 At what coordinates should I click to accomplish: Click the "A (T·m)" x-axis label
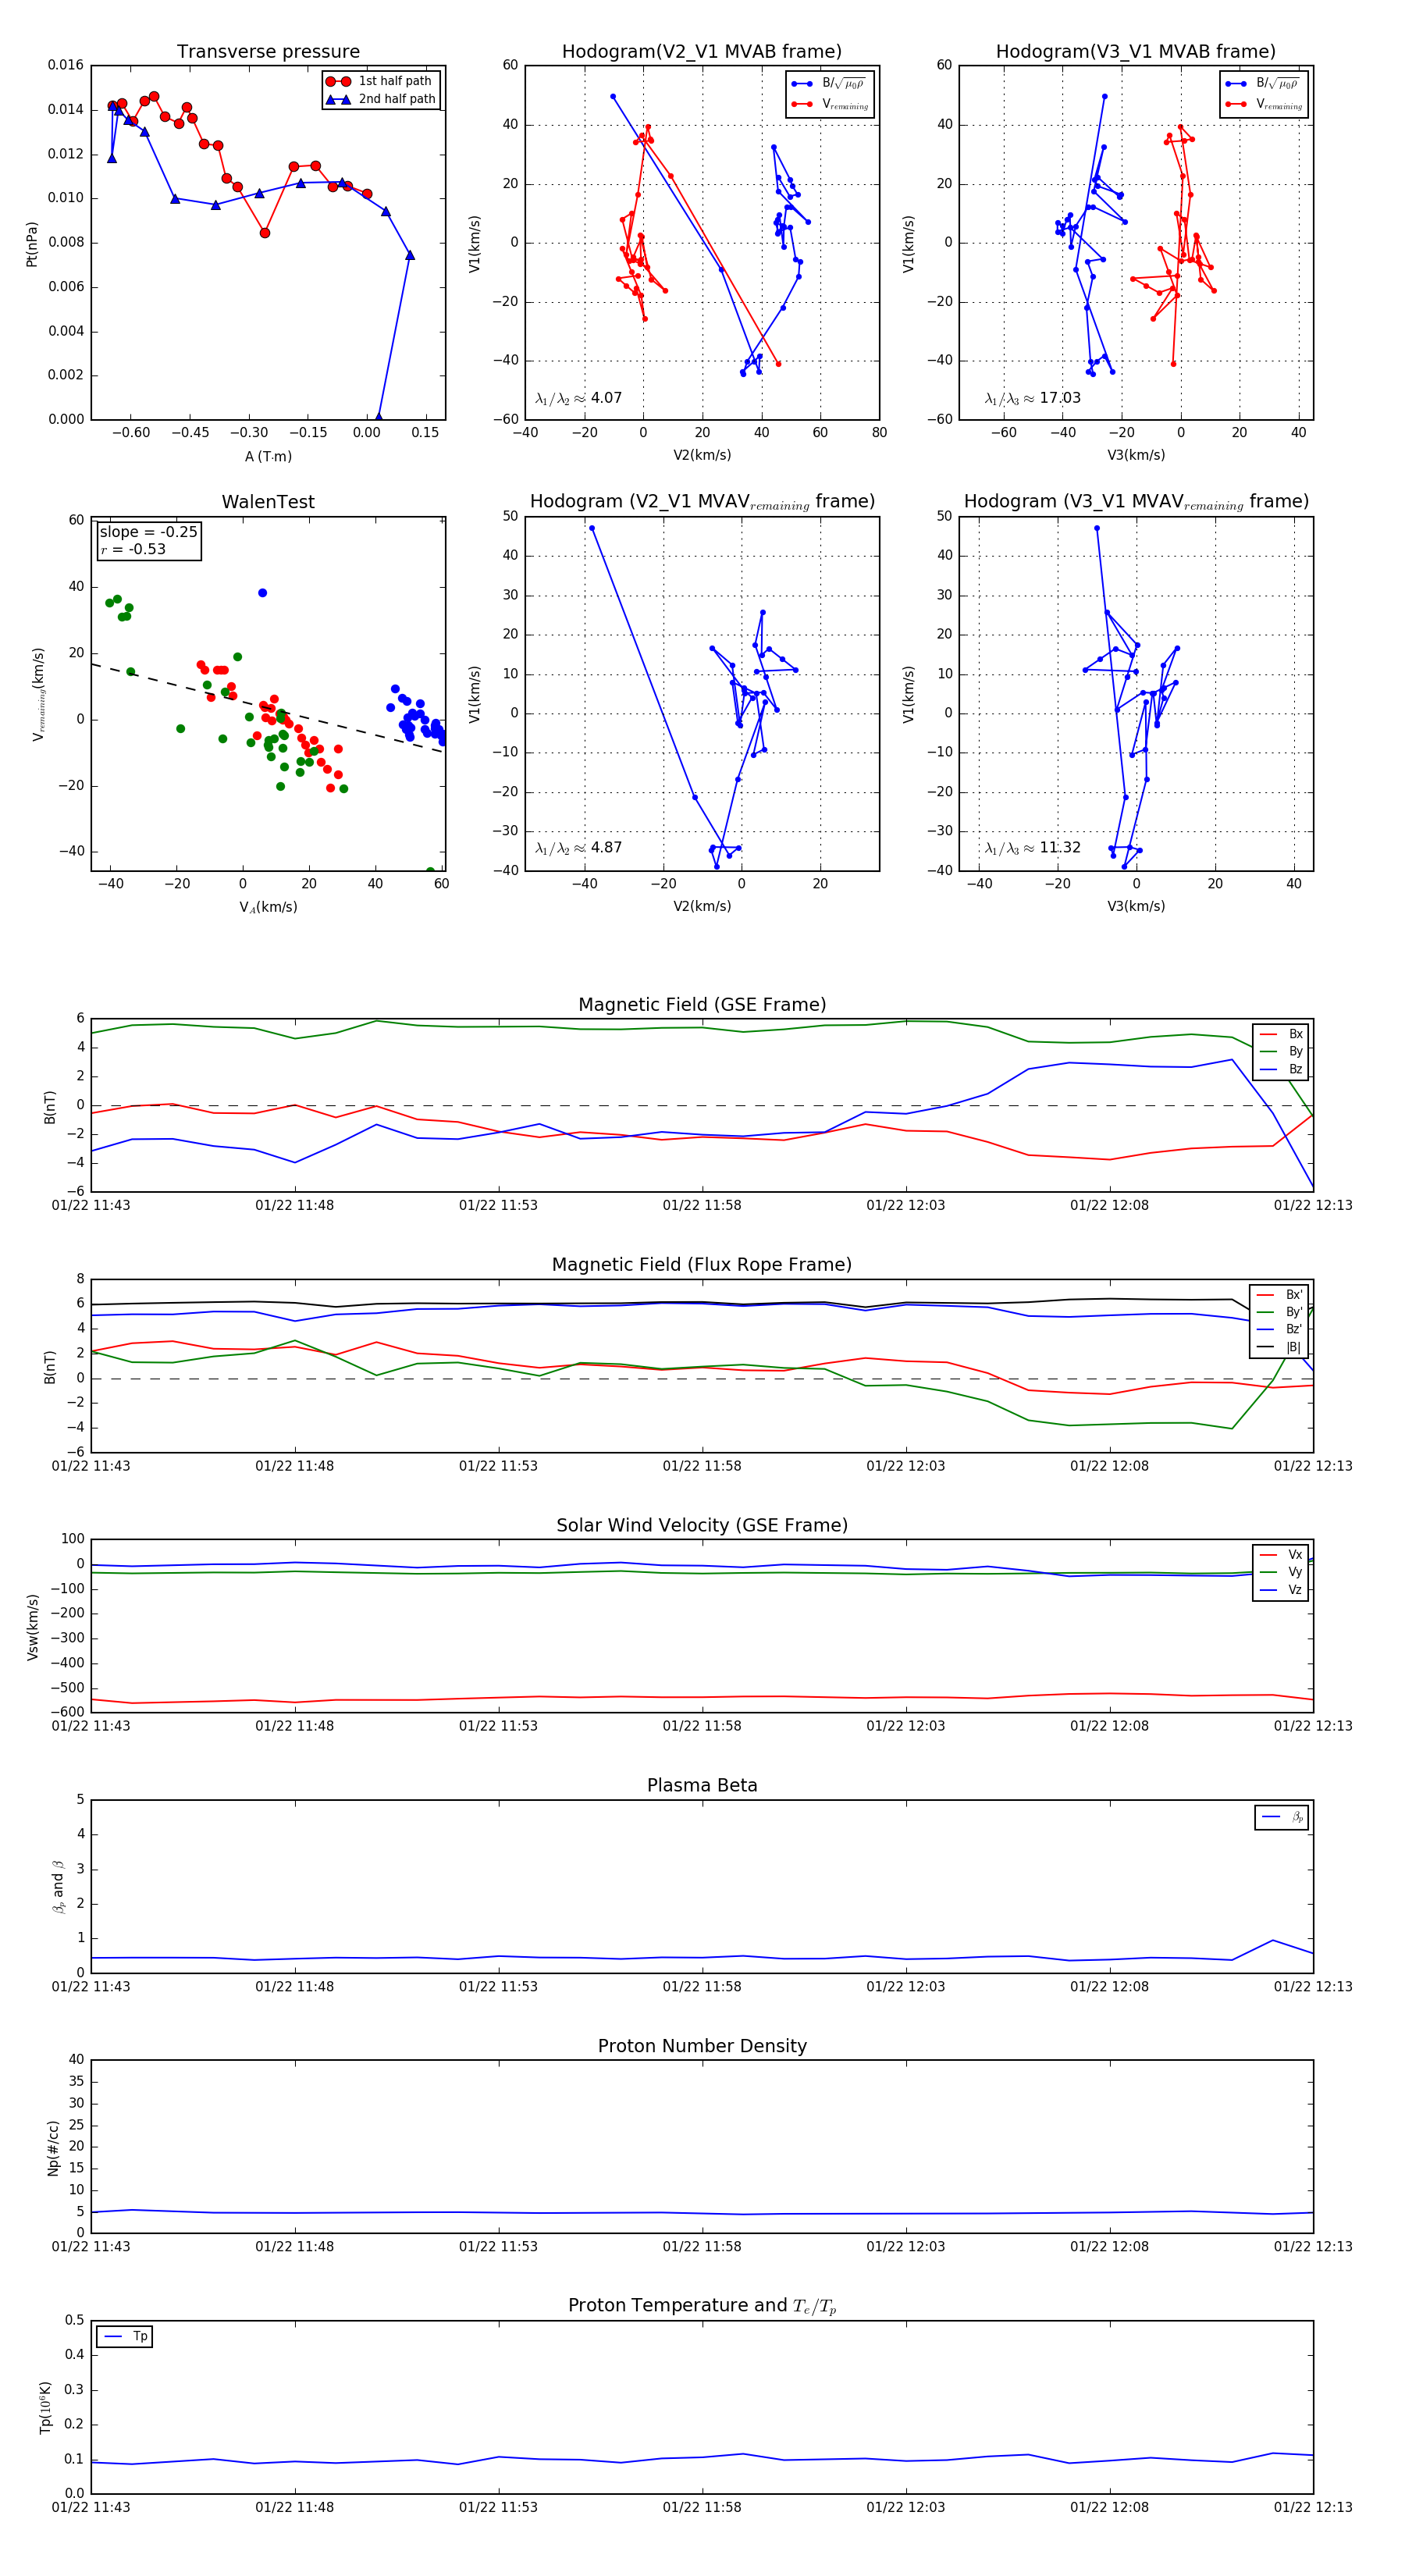pyautogui.click(x=268, y=457)
